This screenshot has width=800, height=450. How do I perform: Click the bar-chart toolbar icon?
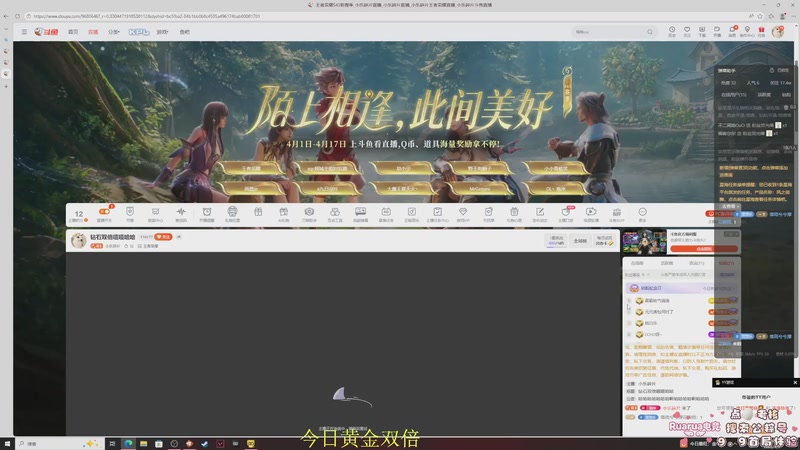point(616,214)
